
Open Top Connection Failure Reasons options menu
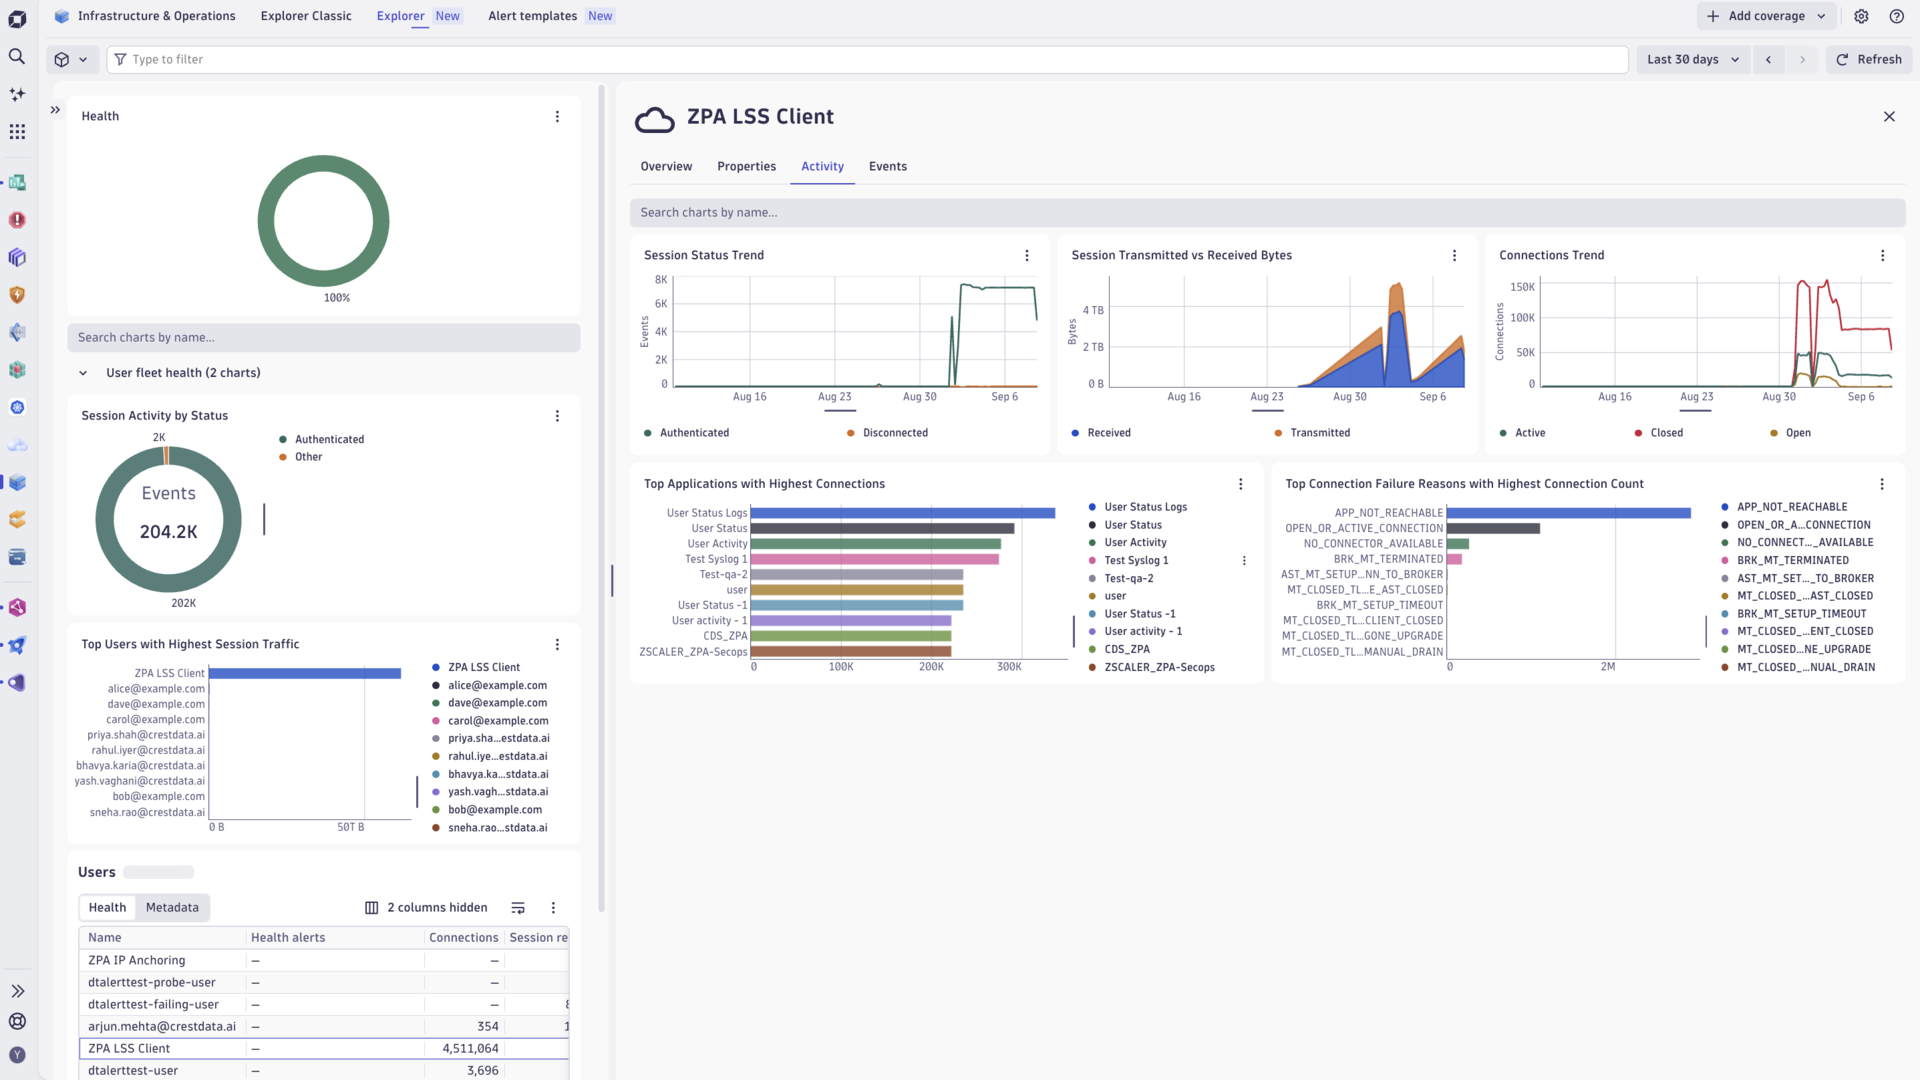coord(1882,484)
